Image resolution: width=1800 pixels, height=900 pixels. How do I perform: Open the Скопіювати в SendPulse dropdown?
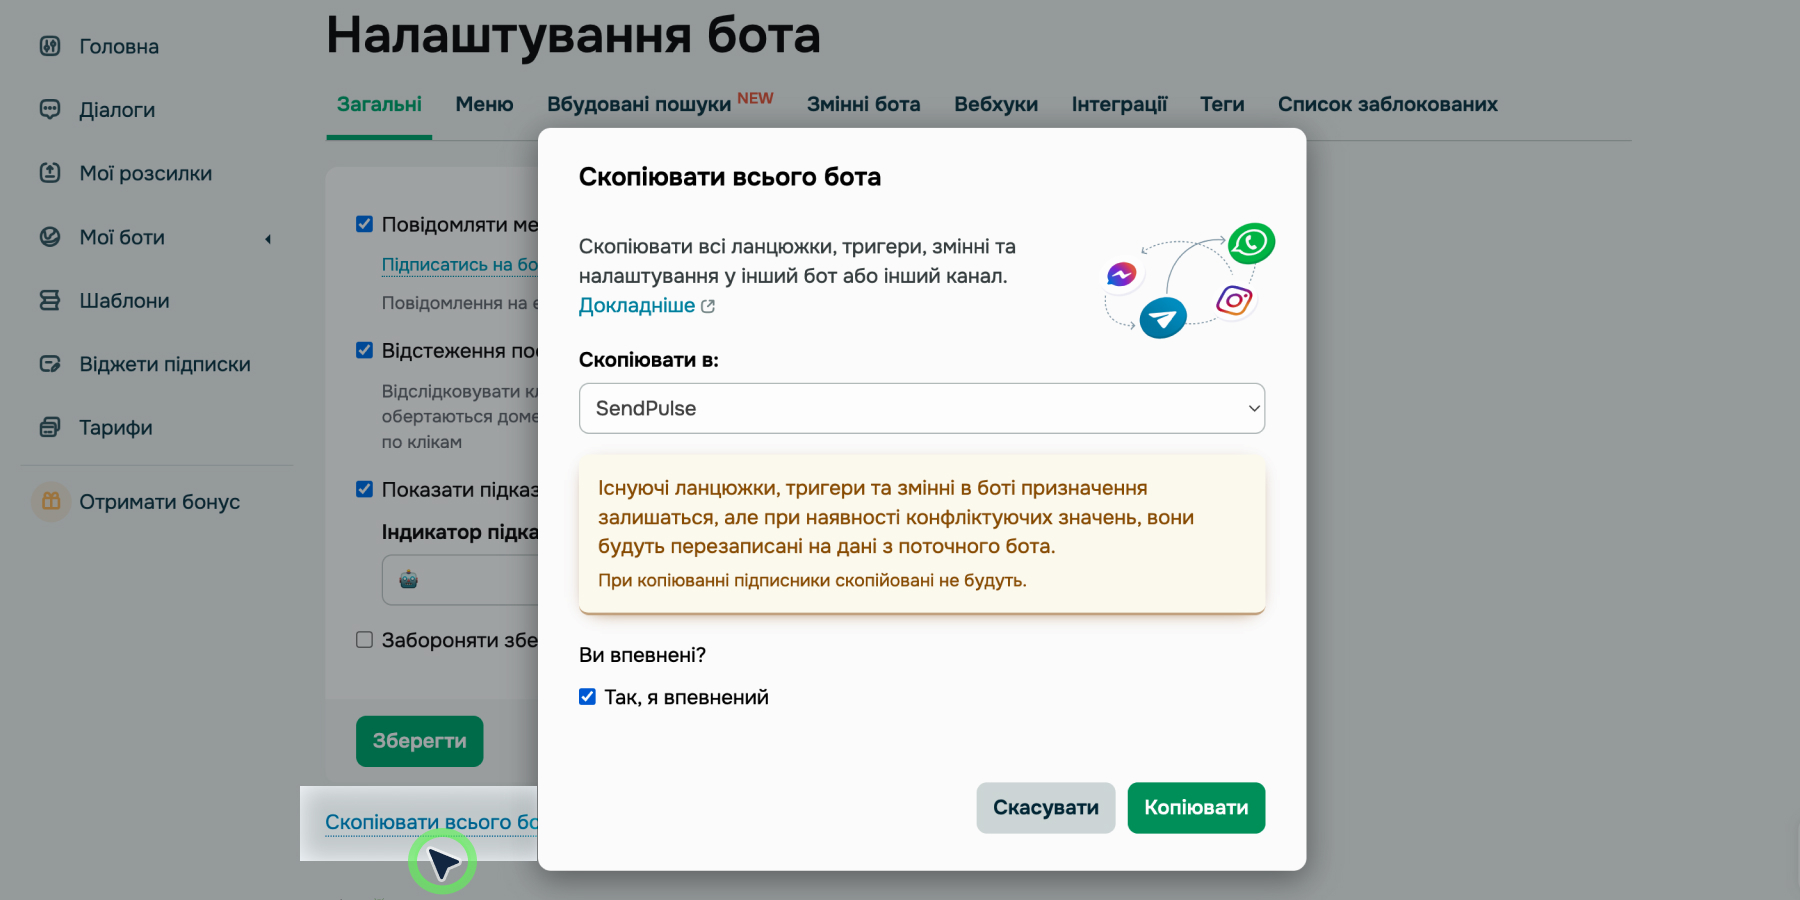coord(921,408)
